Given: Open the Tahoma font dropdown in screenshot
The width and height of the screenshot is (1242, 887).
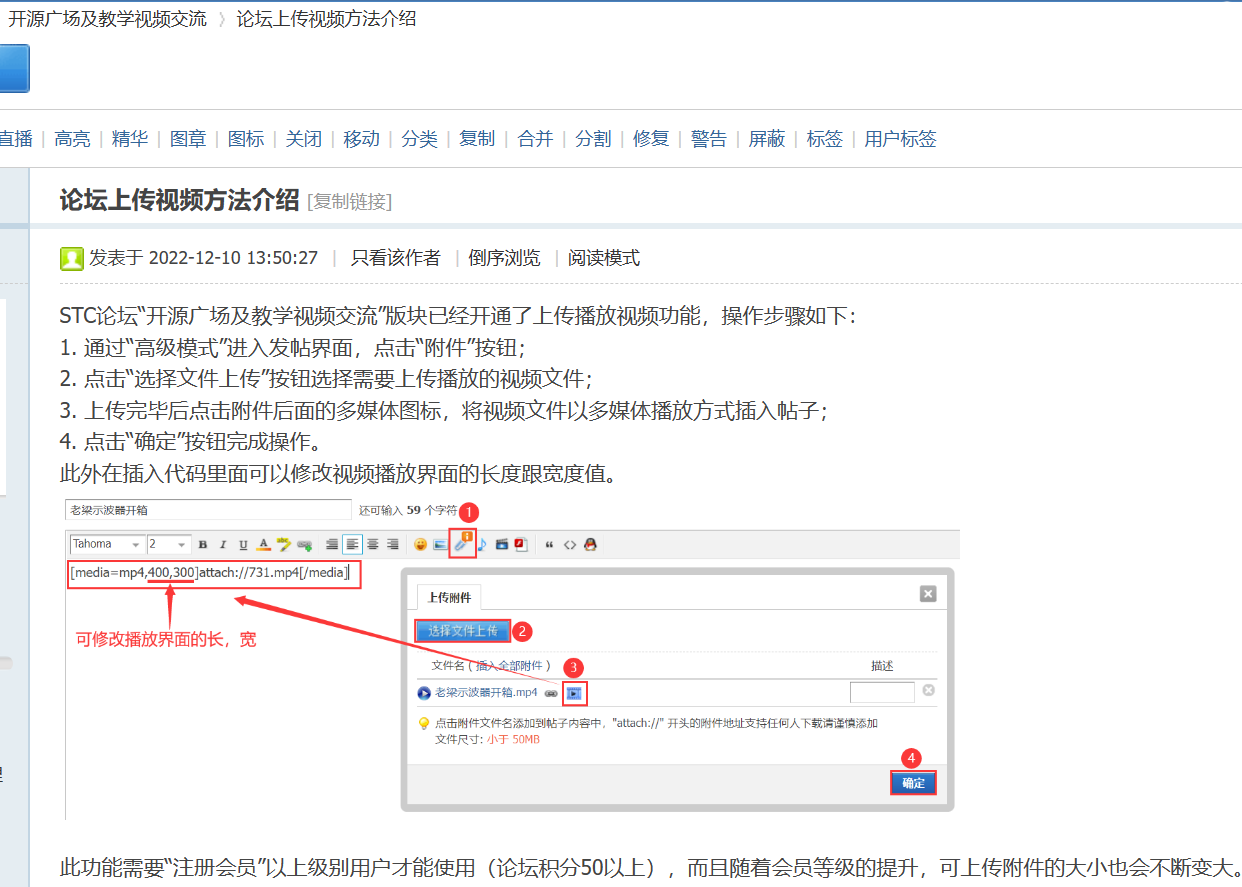Looking at the screenshot, I should [107, 544].
